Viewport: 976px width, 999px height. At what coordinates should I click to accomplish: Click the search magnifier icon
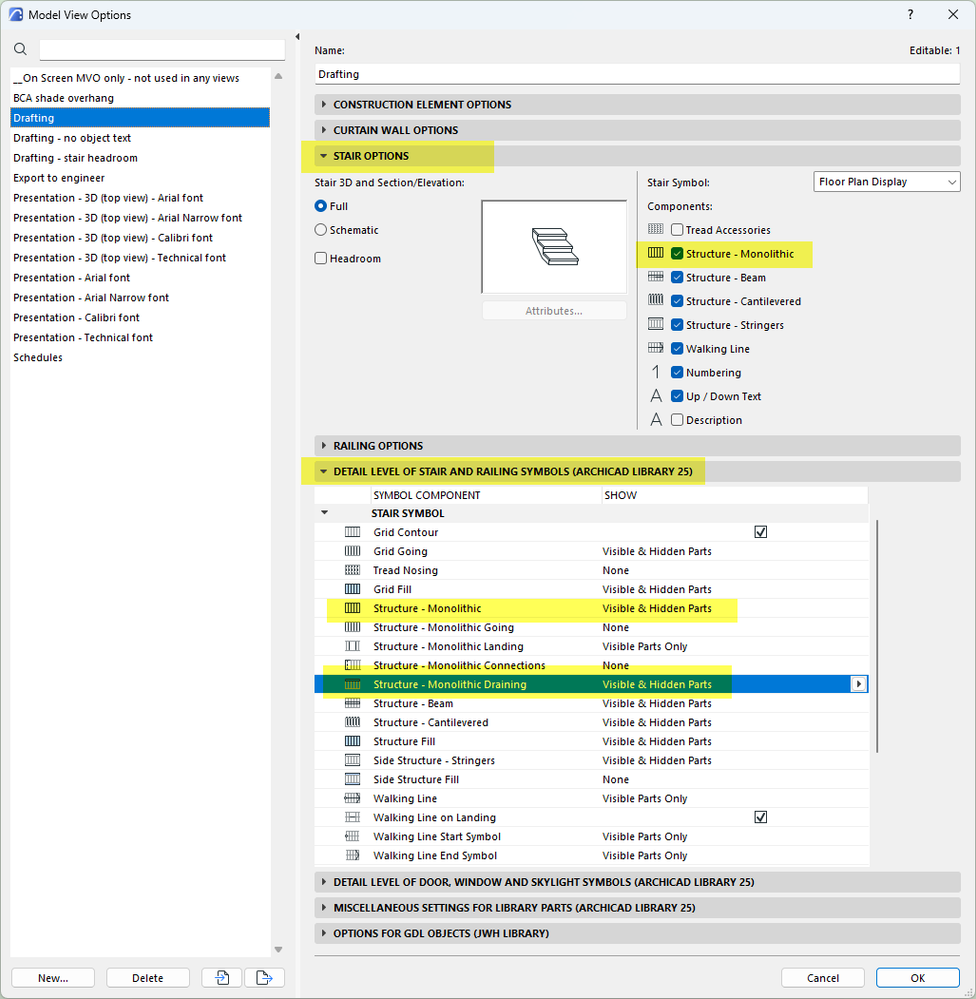[20, 49]
